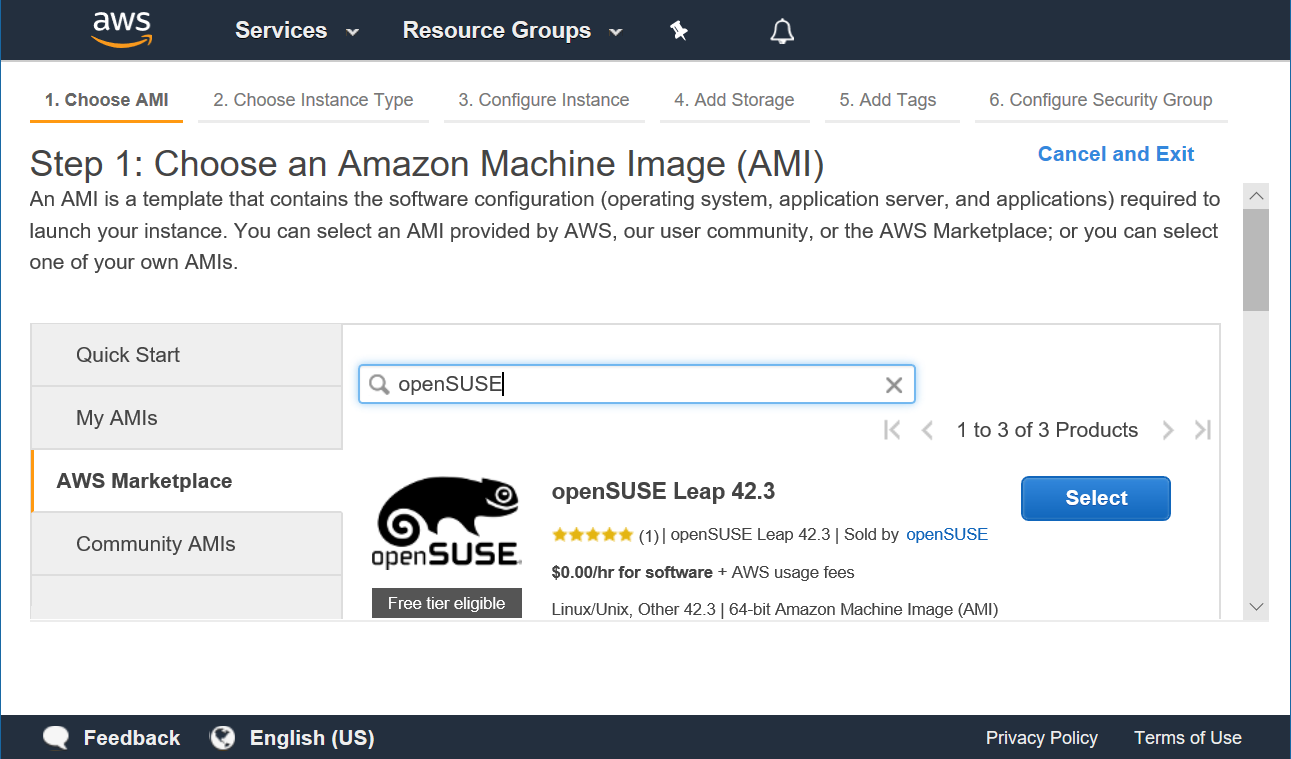Go to previous page of results
The image size is (1291, 759).
click(927, 430)
